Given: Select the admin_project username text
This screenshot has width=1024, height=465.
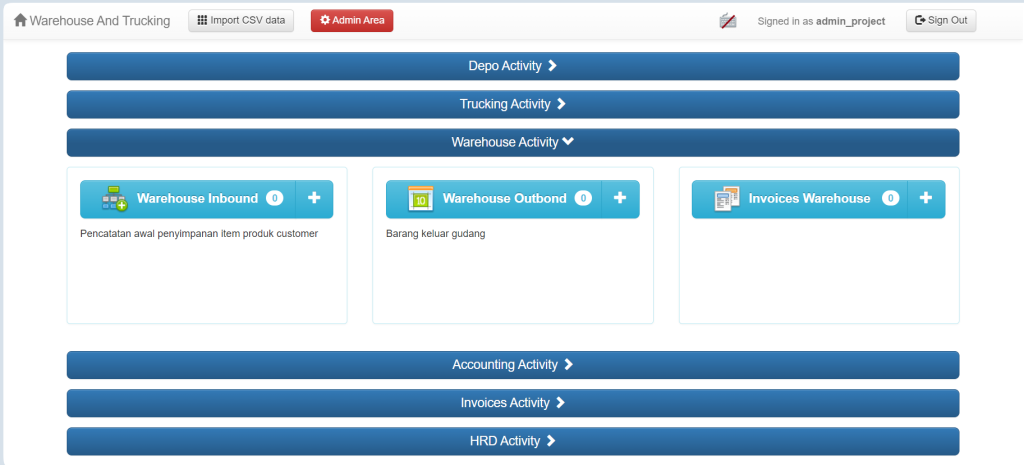Looking at the screenshot, I should tap(850, 21).
